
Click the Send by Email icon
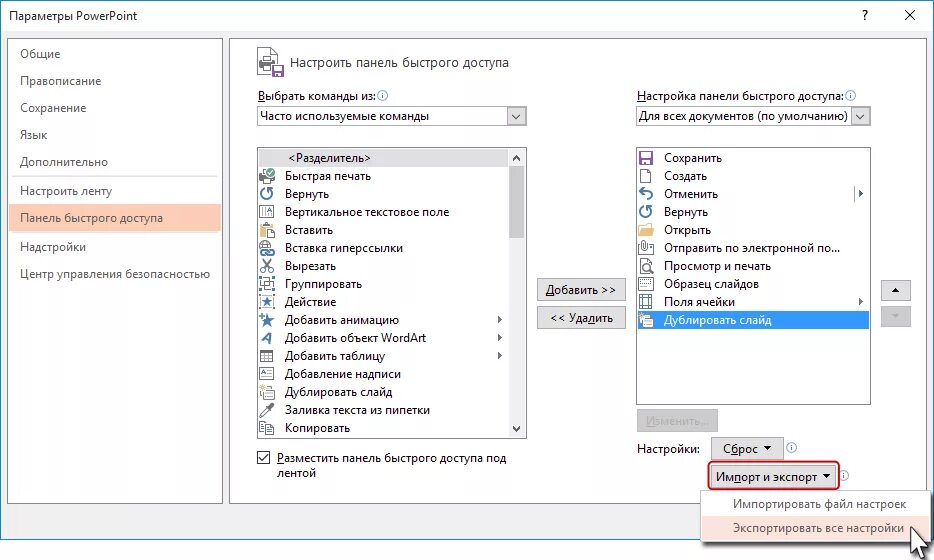(646, 248)
